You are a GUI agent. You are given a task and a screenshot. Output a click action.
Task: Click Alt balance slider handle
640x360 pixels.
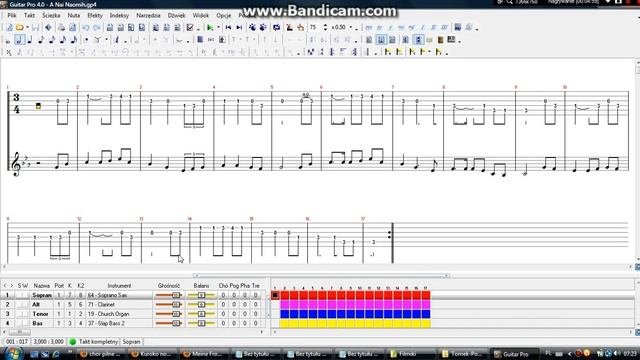[x=201, y=304]
